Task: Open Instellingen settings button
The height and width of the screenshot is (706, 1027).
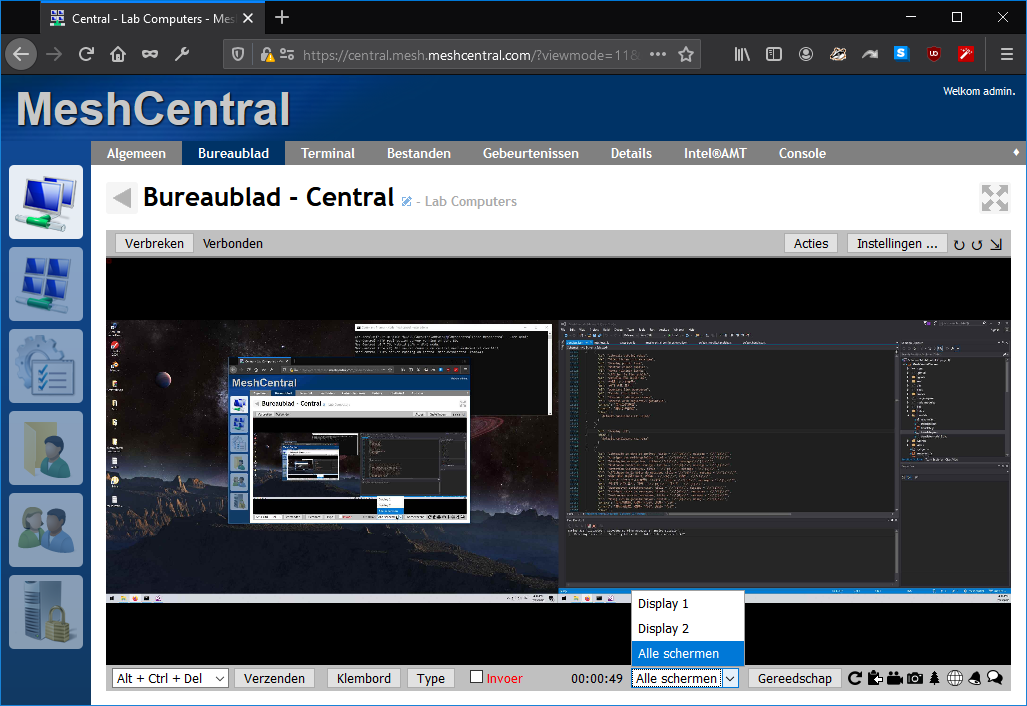Action: 897,244
